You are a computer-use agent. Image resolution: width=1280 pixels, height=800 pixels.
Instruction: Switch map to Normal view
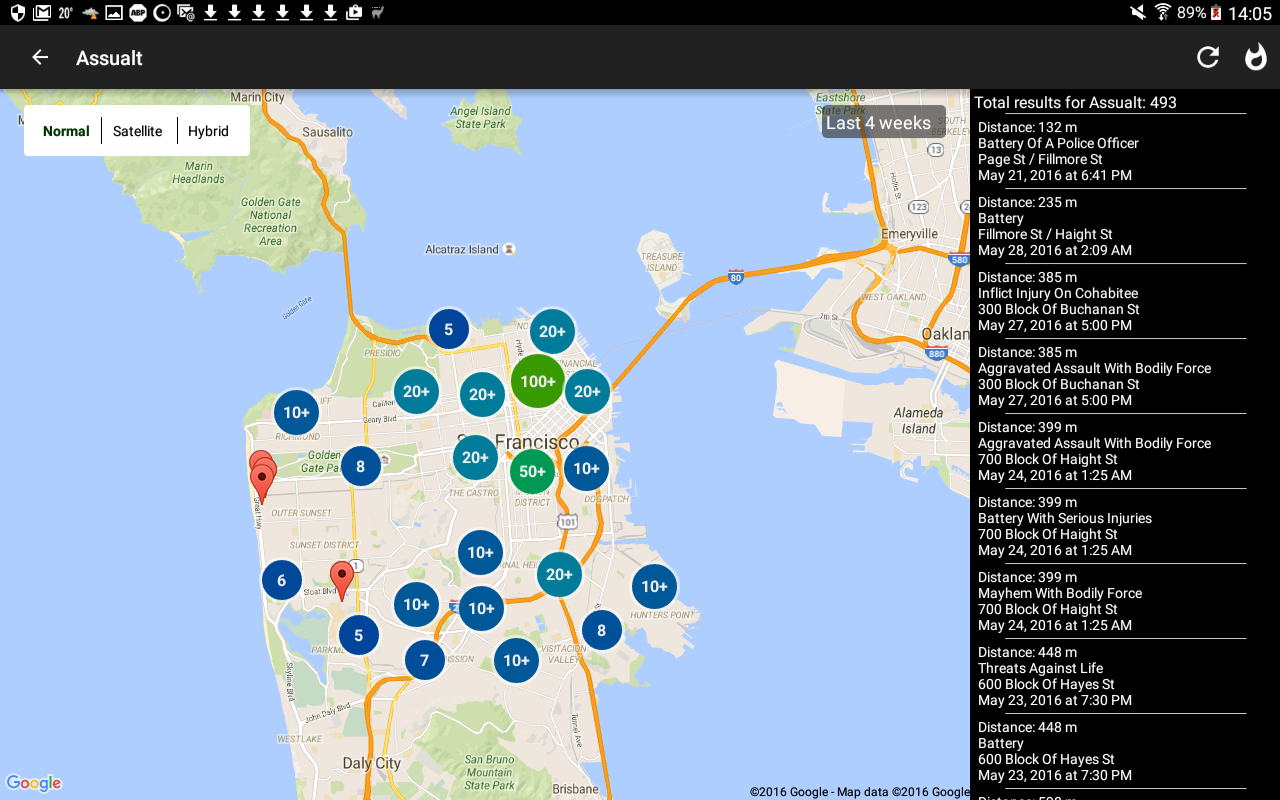tap(66, 131)
